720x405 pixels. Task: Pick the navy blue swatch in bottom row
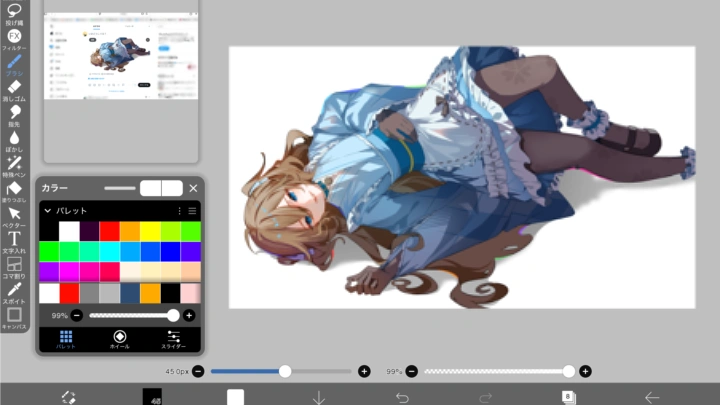pyautogui.click(x=130, y=293)
